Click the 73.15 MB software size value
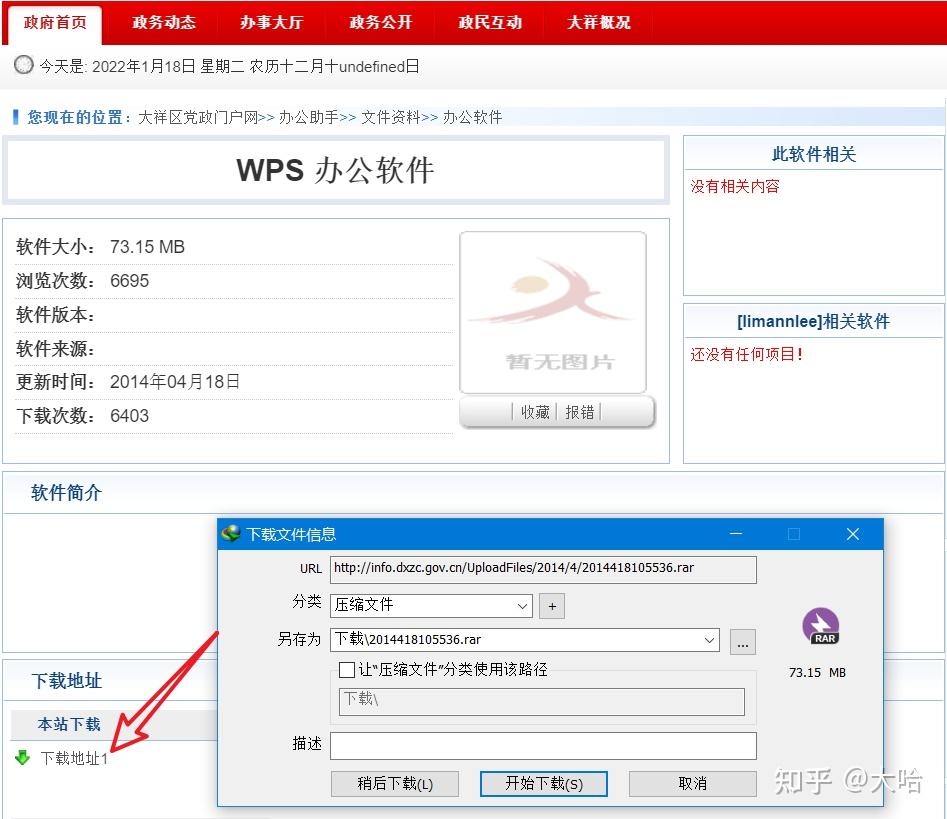Image resolution: width=947 pixels, height=819 pixels. (147, 247)
